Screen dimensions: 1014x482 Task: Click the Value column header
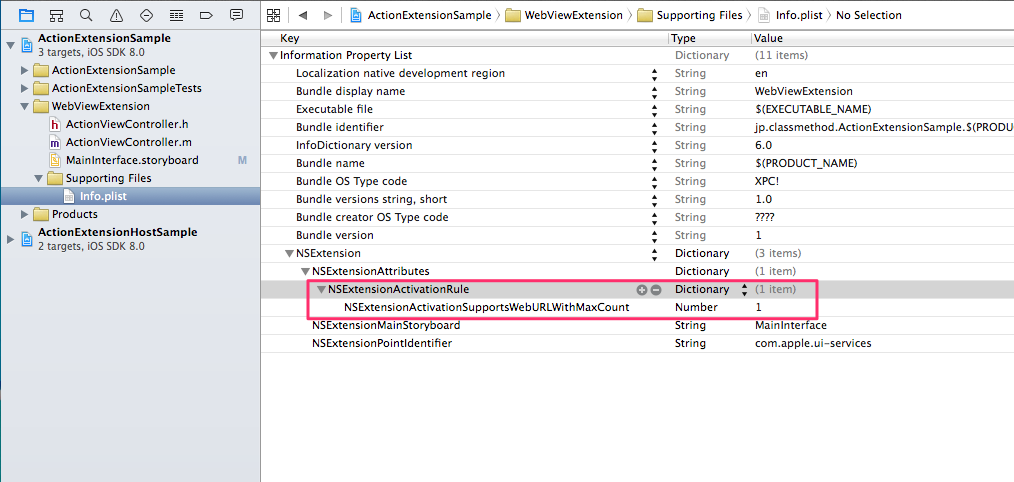click(768, 38)
